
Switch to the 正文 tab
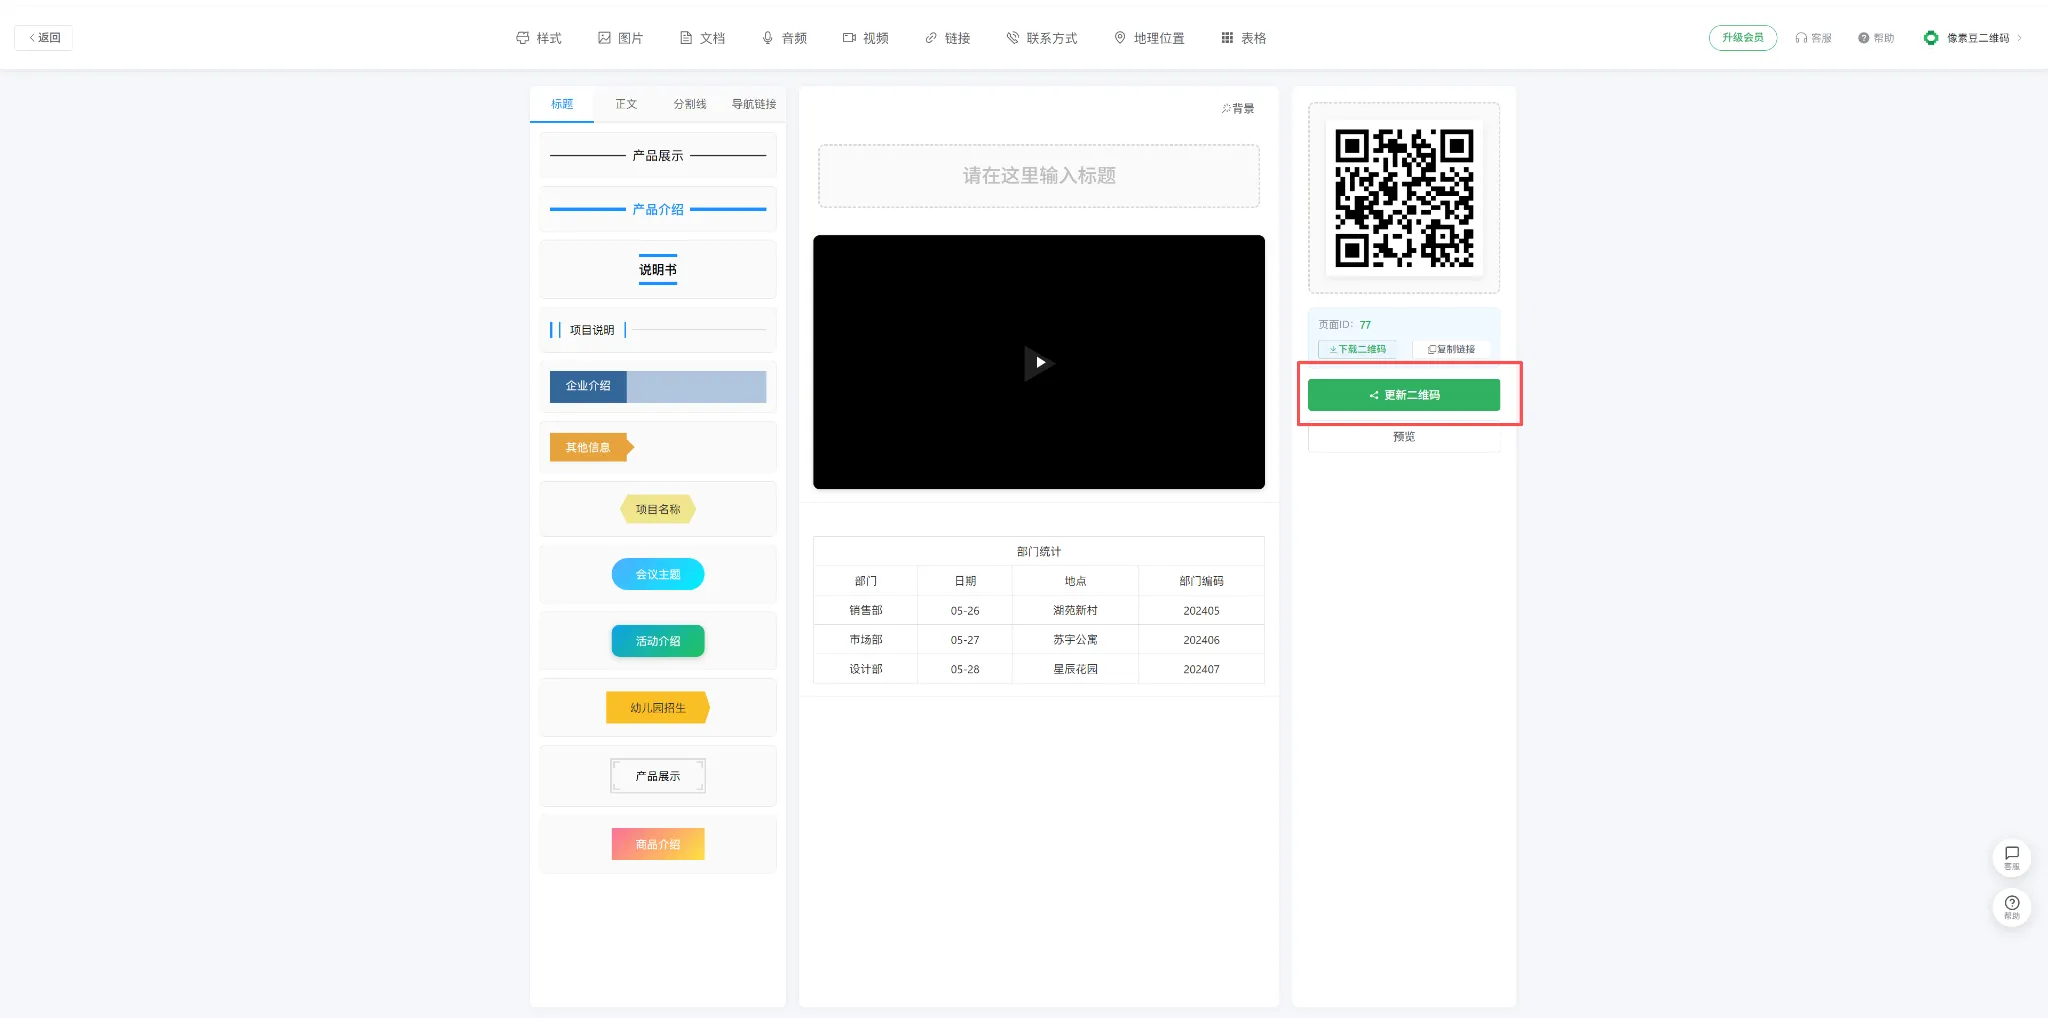pos(626,104)
